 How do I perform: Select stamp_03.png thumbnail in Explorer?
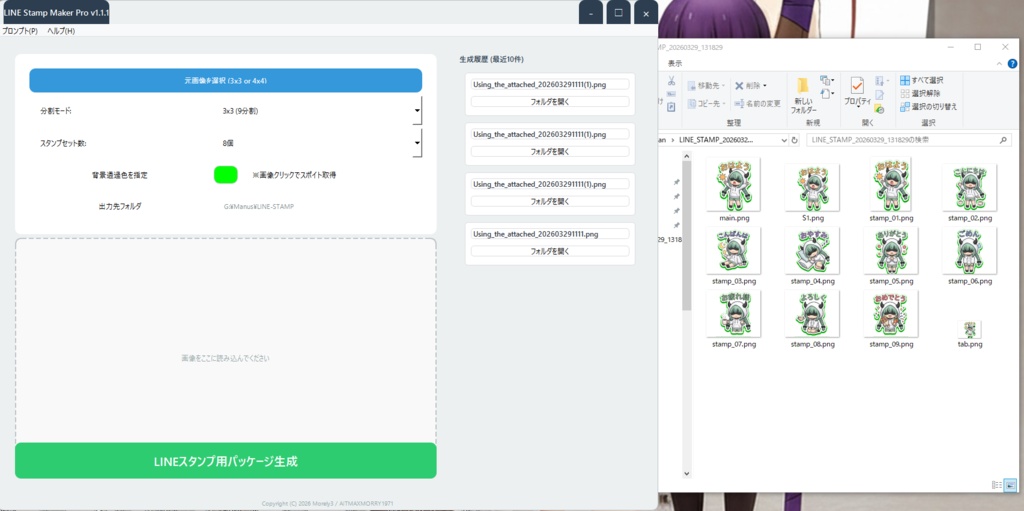(x=733, y=251)
